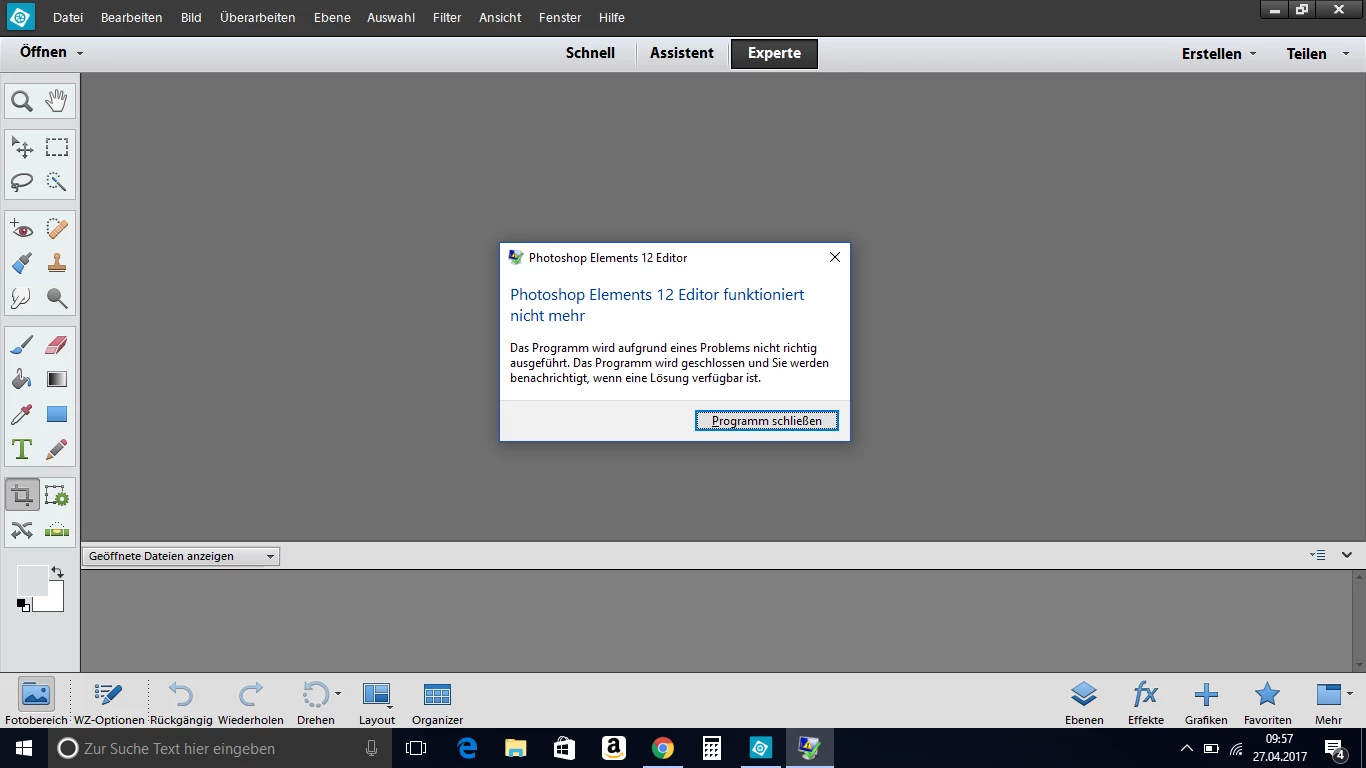1366x768 pixels.
Task: Select the Straighten tool
Action: pos(57,530)
